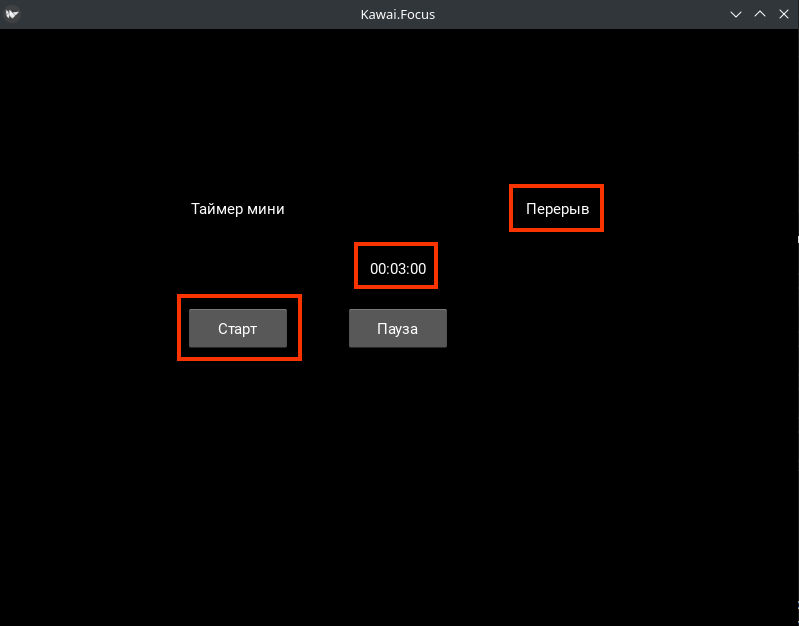Screen dimensions: 799x626
Task: Select the Перерыв label
Action: (557, 209)
